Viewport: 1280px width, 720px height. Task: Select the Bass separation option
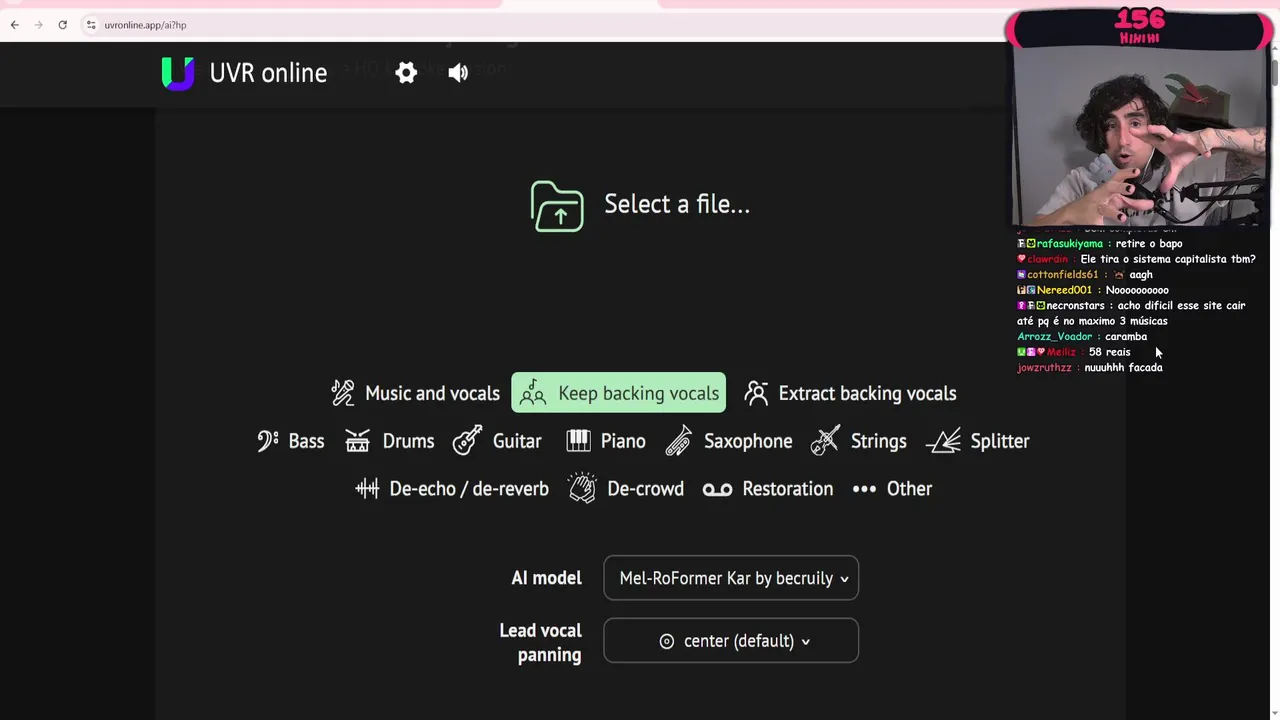coord(291,441)
